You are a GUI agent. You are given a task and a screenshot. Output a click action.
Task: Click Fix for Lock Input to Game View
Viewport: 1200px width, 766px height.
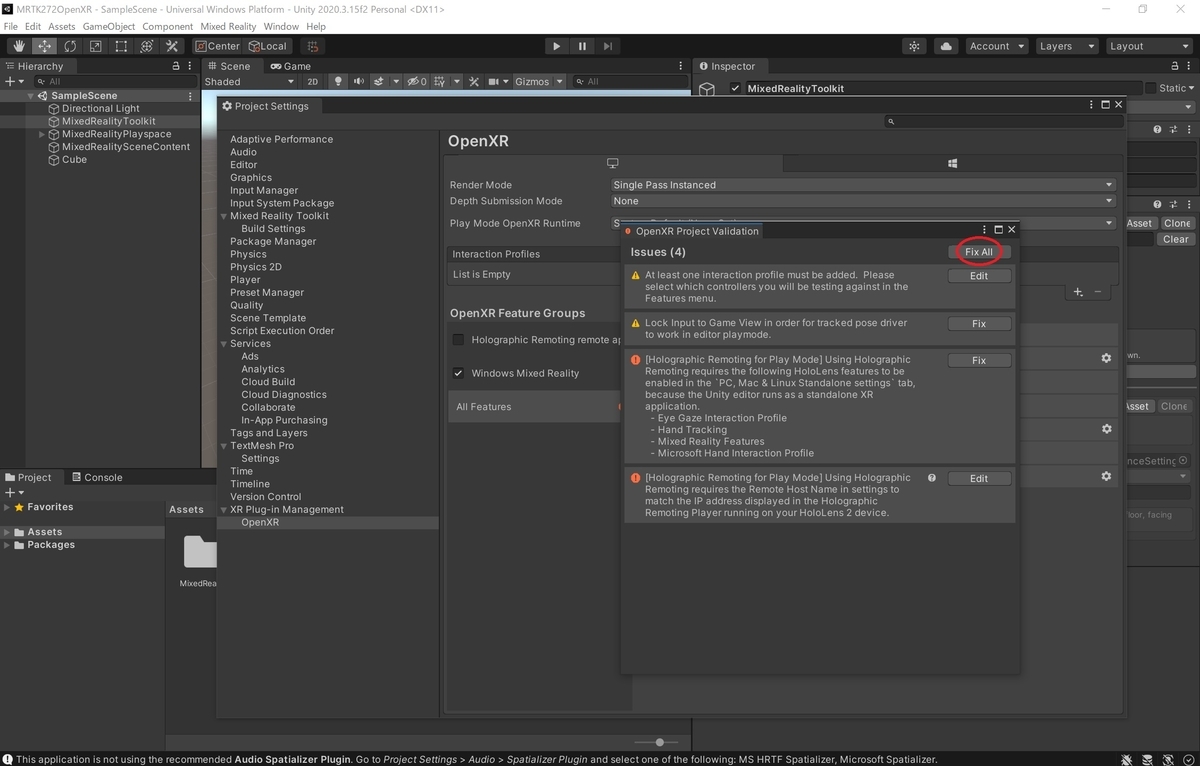point(979,324)
